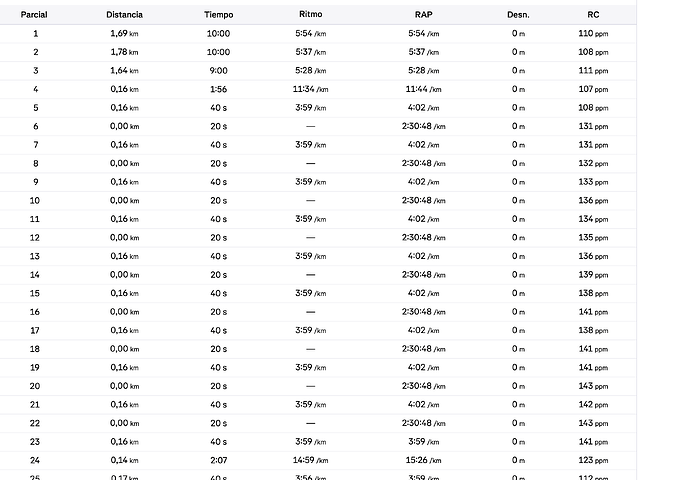The width and height of the screenshot is (690, 480).
Task: Select the 1,78 km distance cell
Action: 124,52
